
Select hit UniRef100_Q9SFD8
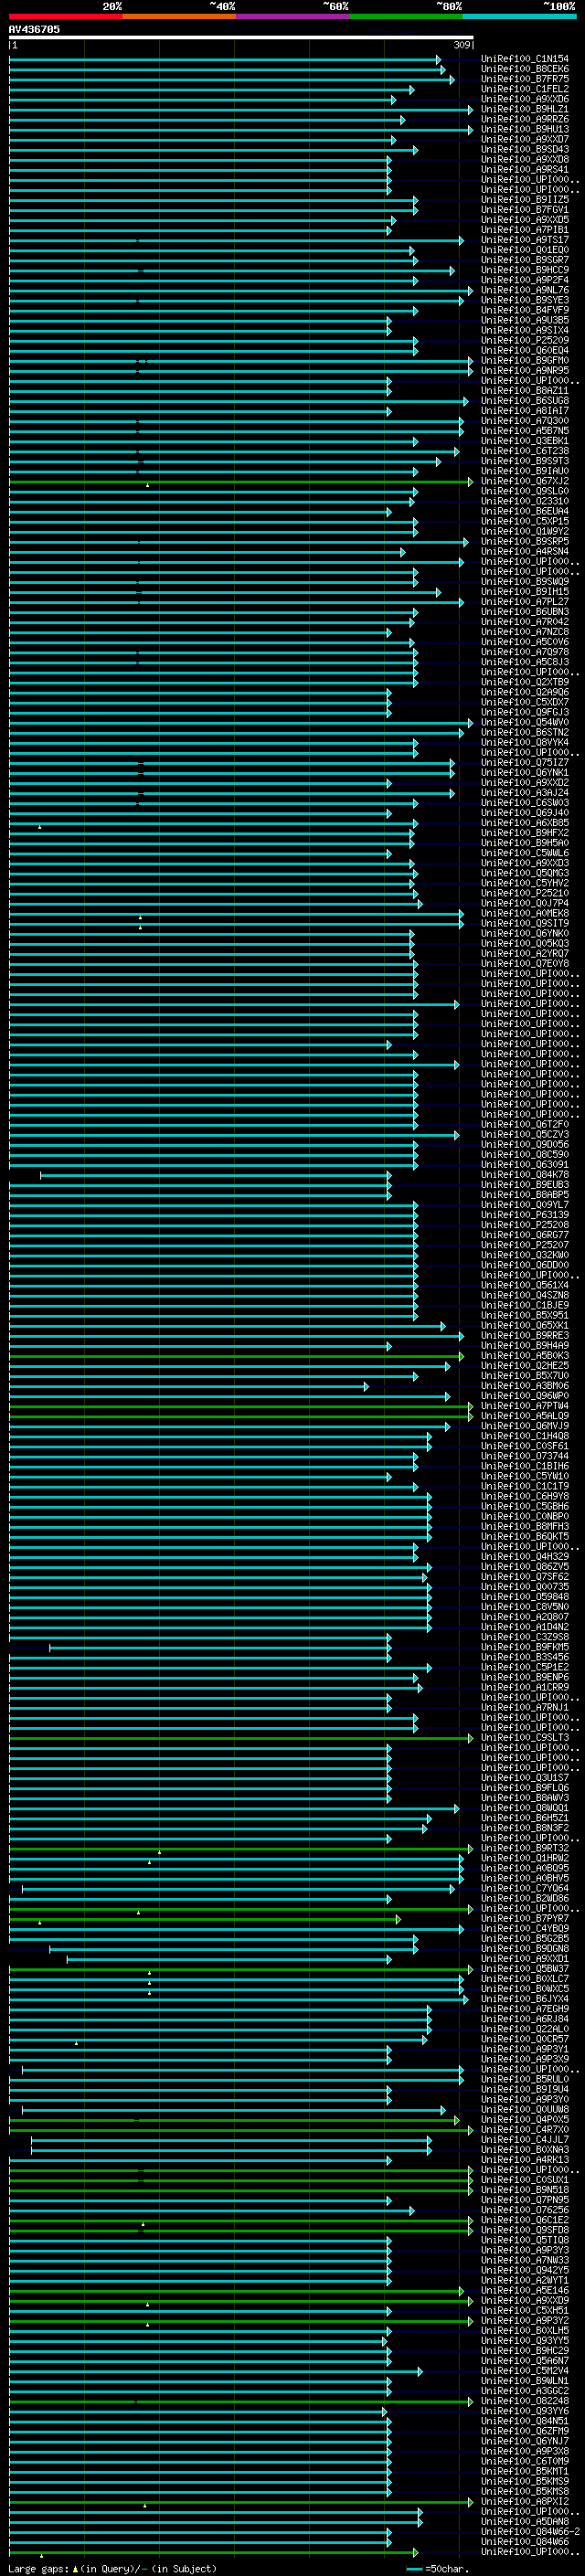(x=525, y=2230)
